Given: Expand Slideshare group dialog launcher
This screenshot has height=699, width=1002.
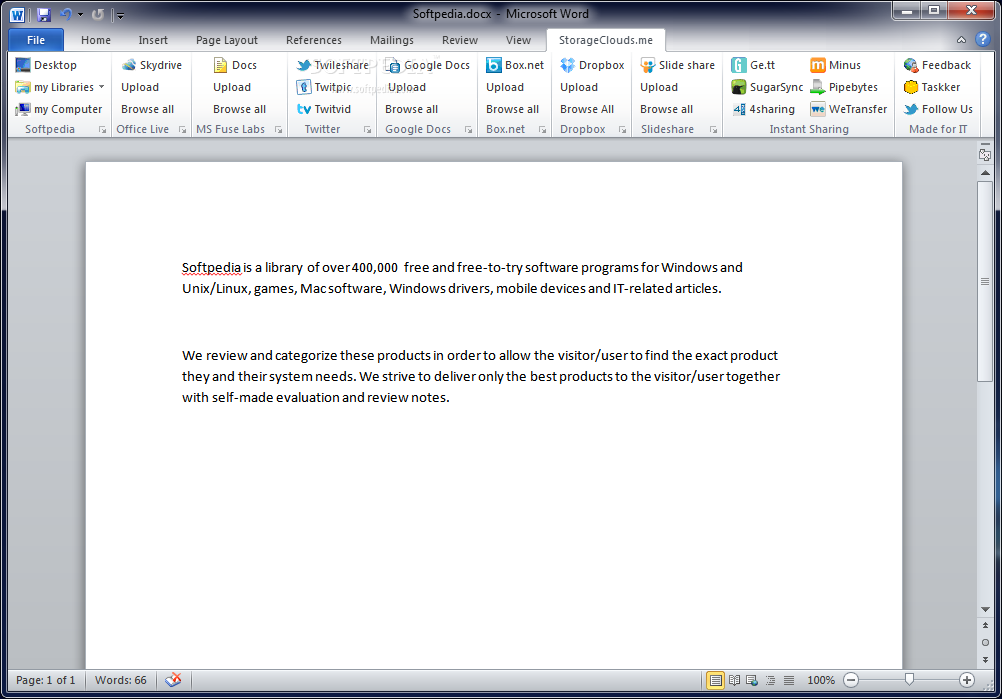Looking at the screenshot, I should (714, 130).
